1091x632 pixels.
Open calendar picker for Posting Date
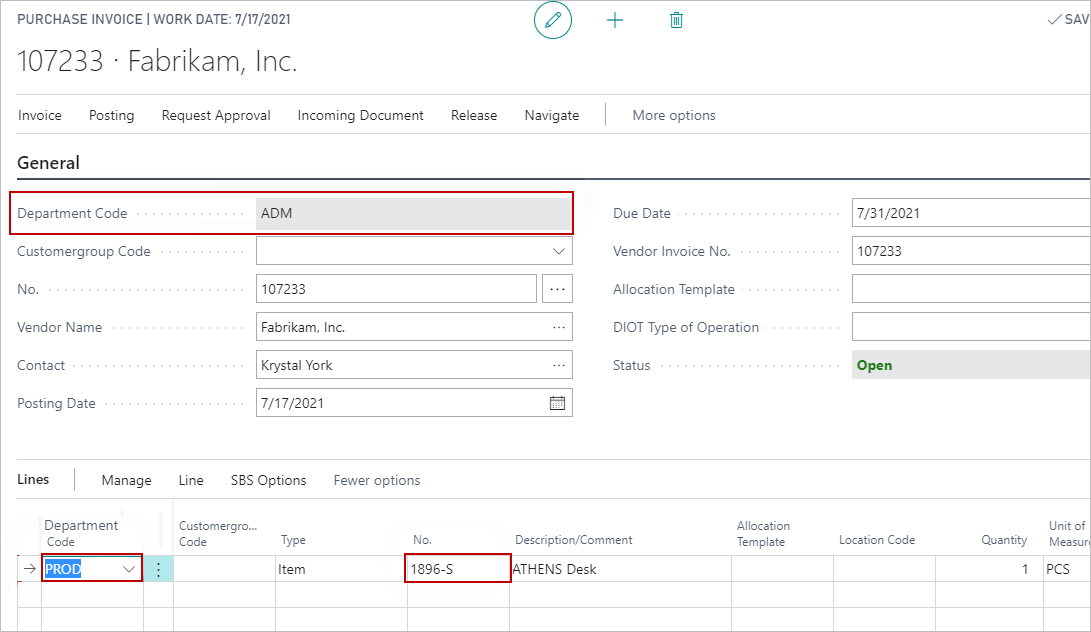tap(557, 403)
